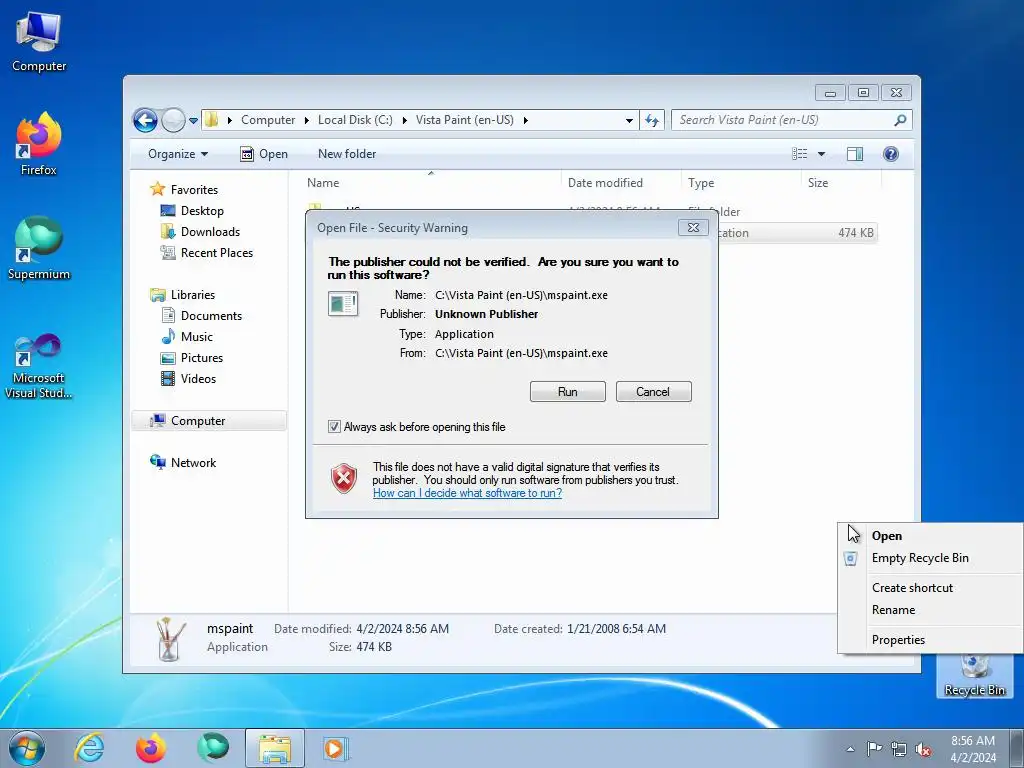Screen dimensions: 1024x768
Task: Select Network in navigation pane
Action: tap(193, 462)
